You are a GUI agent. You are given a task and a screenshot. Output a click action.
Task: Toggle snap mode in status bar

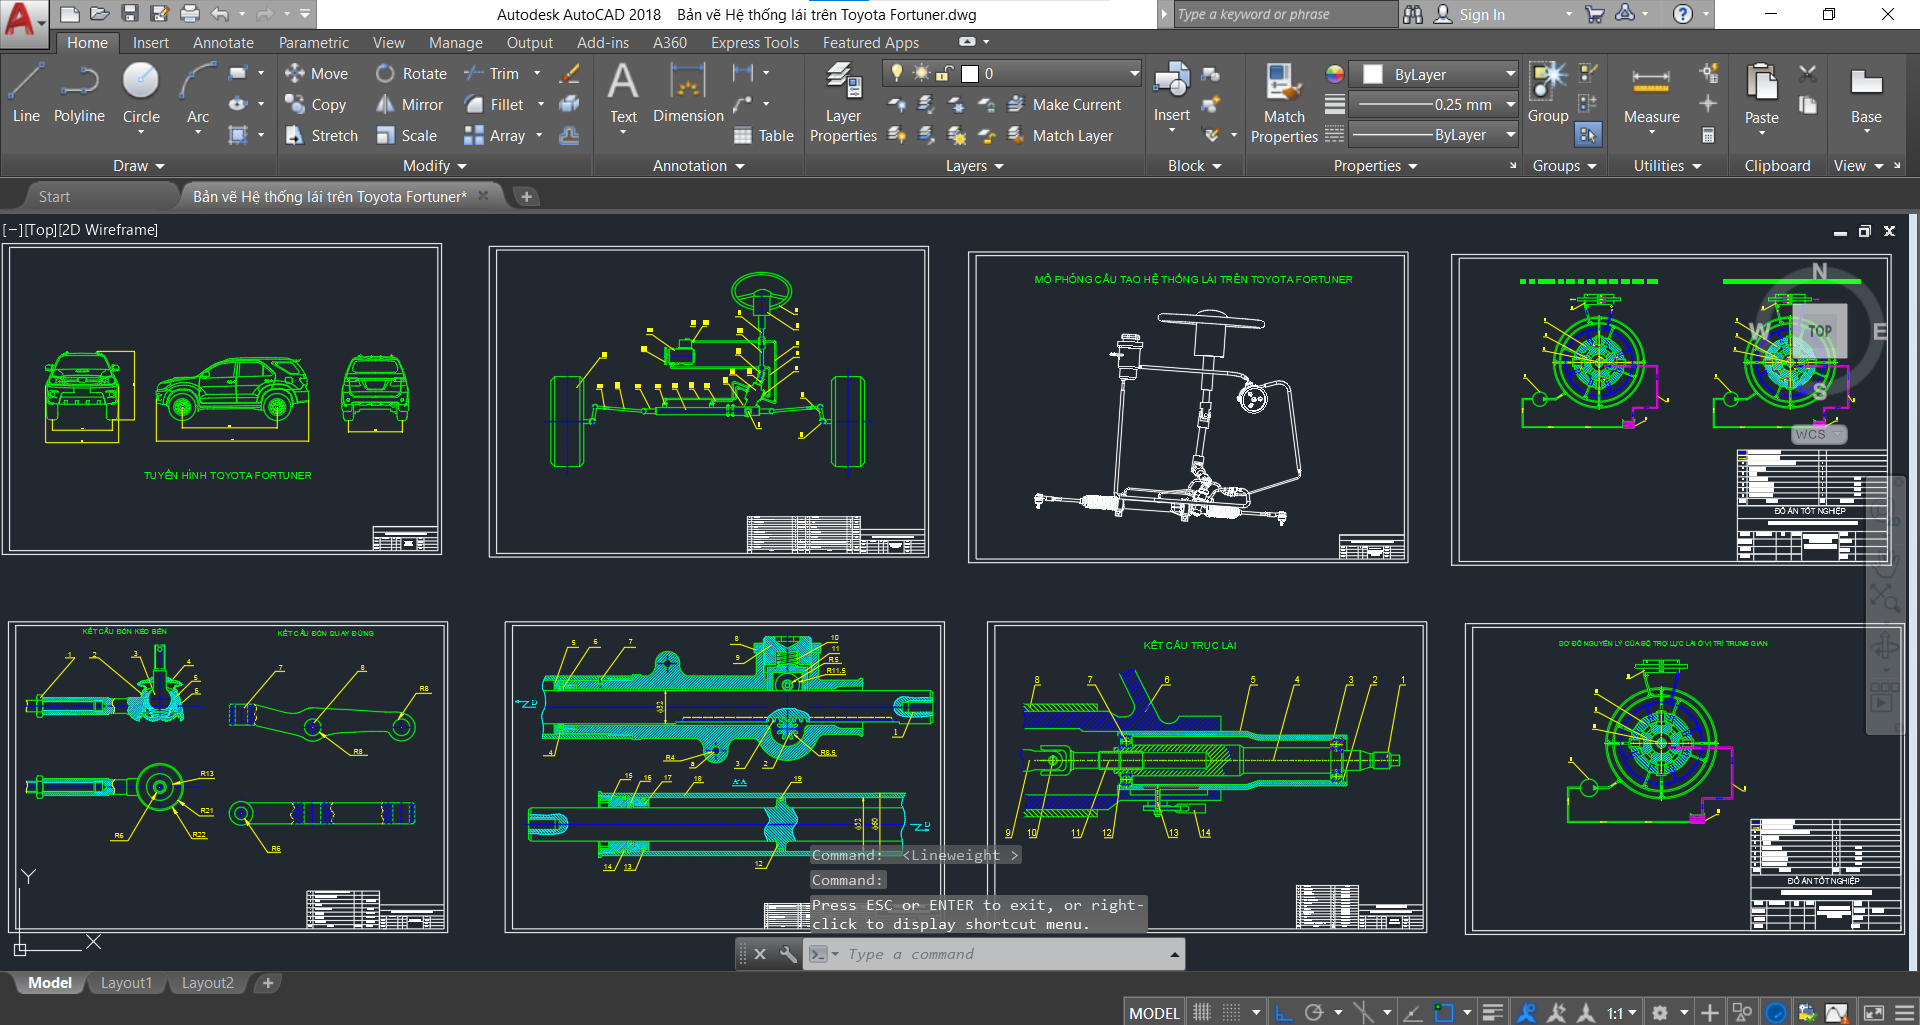tap(1232, 1013)
